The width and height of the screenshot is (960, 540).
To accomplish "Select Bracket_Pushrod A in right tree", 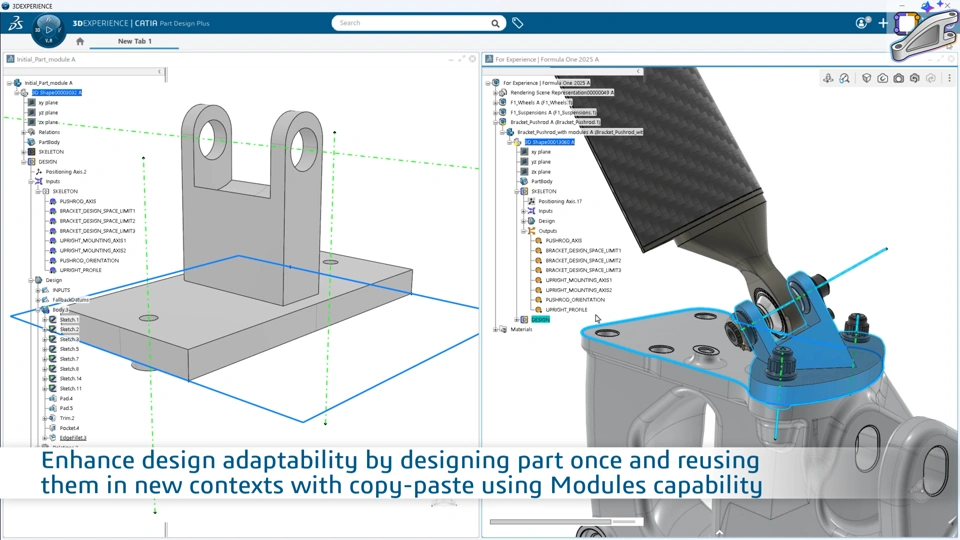I will (x=555, y=122).
